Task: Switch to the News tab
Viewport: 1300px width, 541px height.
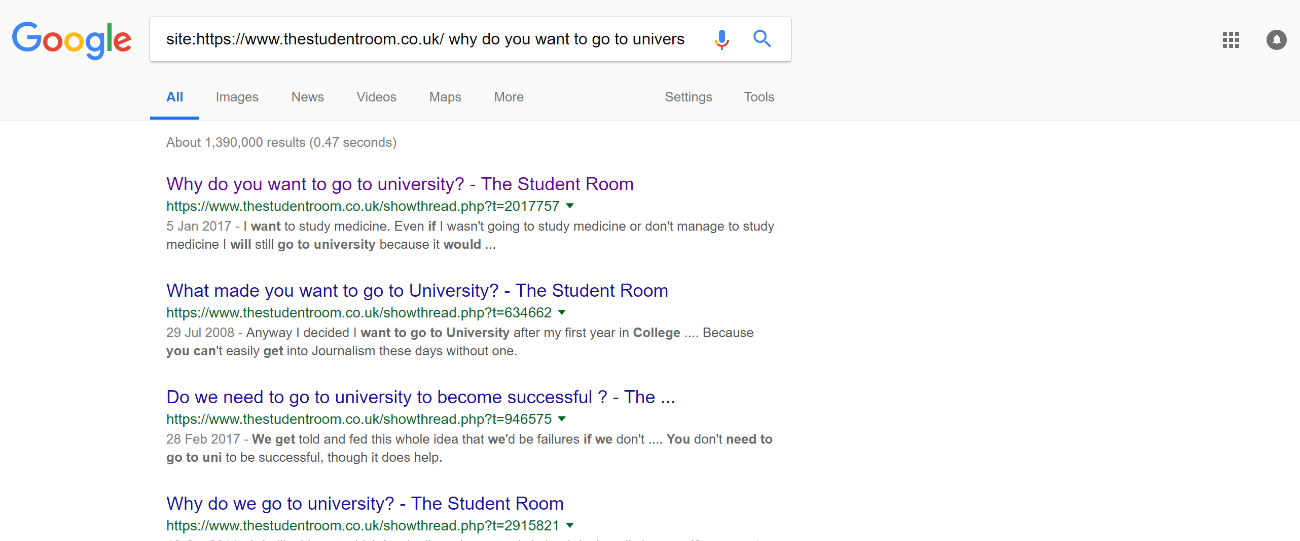Action: point(307,97)
